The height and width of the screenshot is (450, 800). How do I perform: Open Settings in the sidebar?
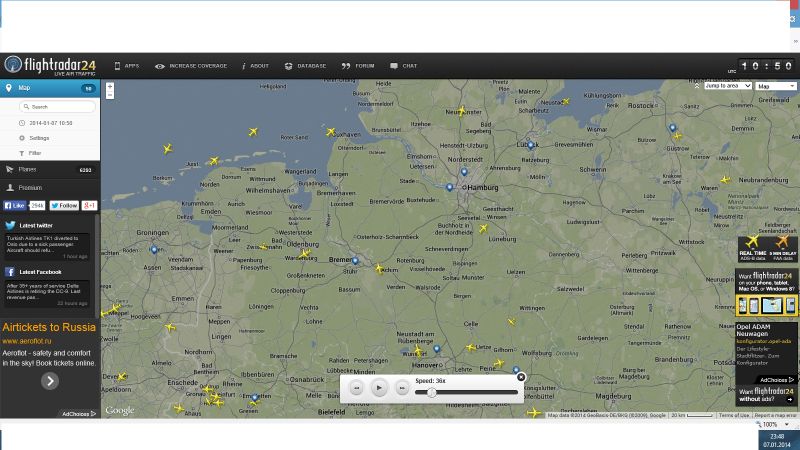click(35, 138)
